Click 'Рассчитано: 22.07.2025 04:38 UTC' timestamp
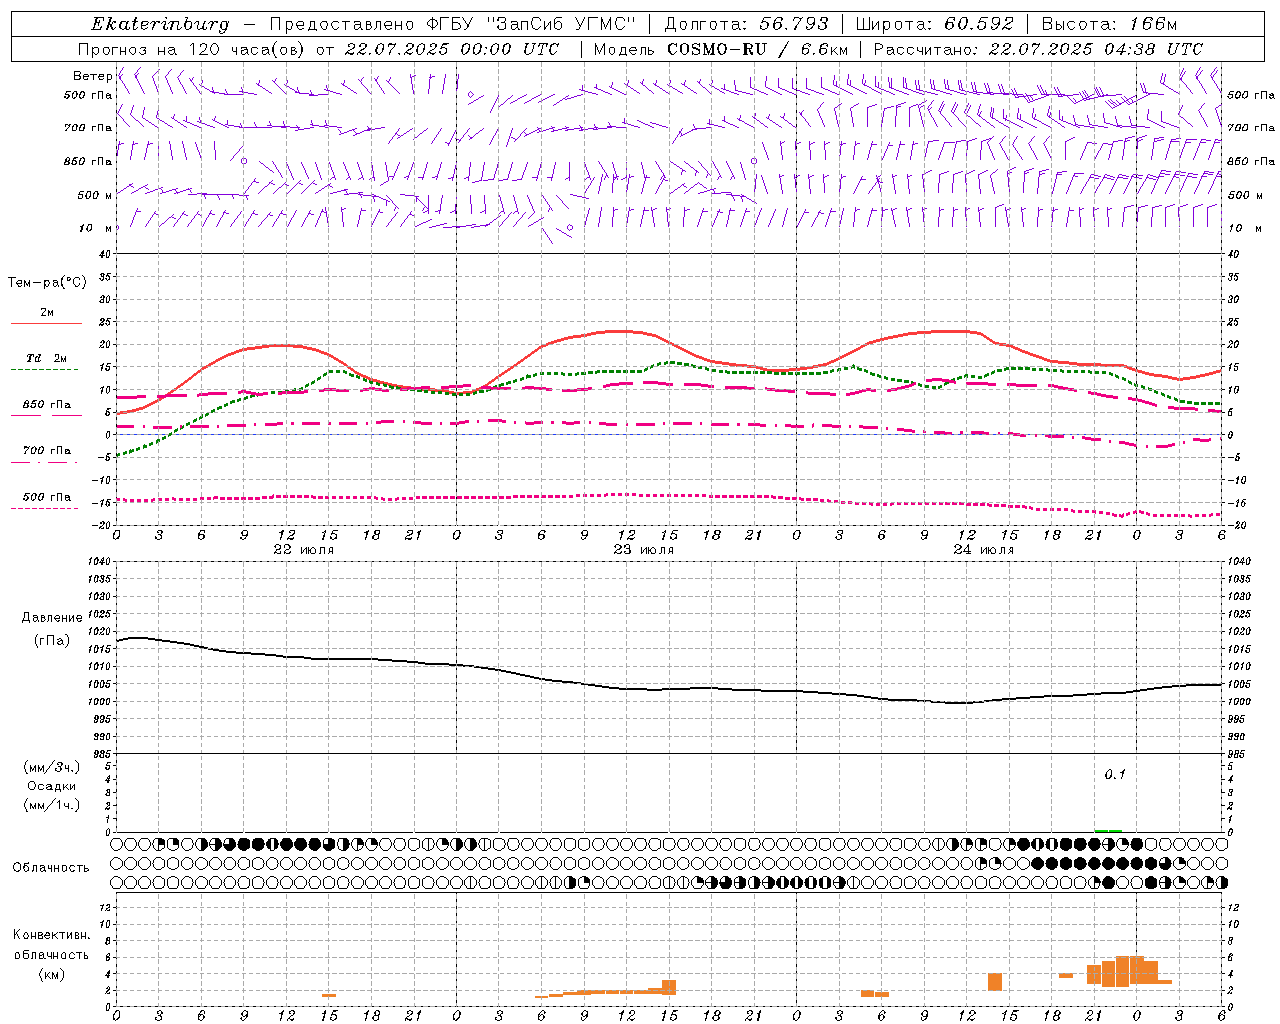This screenshot has height=1024, width=1280. 1038,49
